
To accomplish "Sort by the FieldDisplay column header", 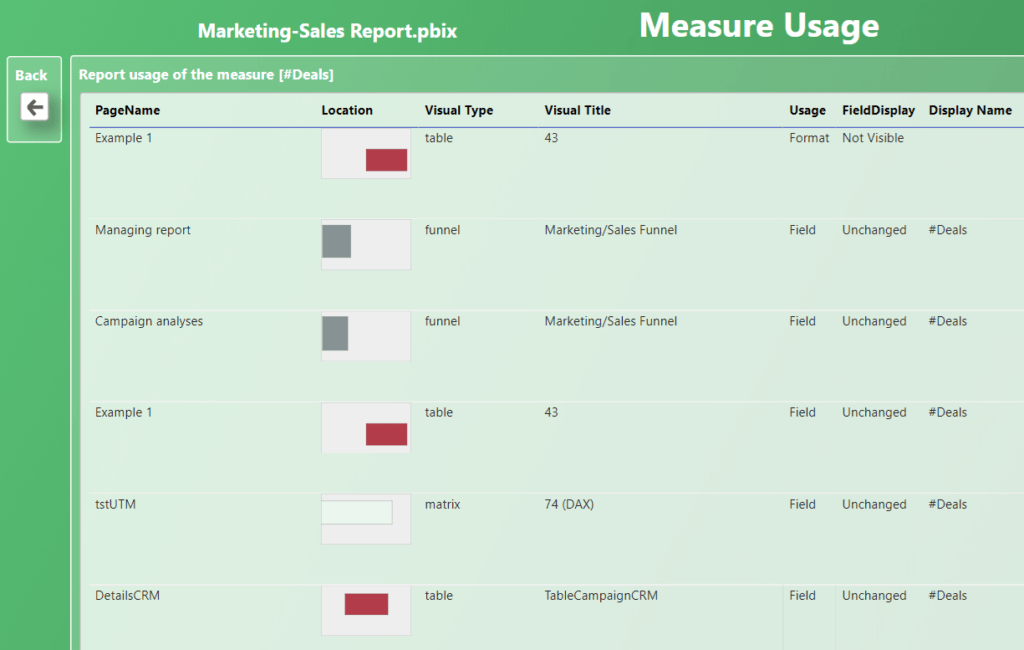I will coord(878,111).
